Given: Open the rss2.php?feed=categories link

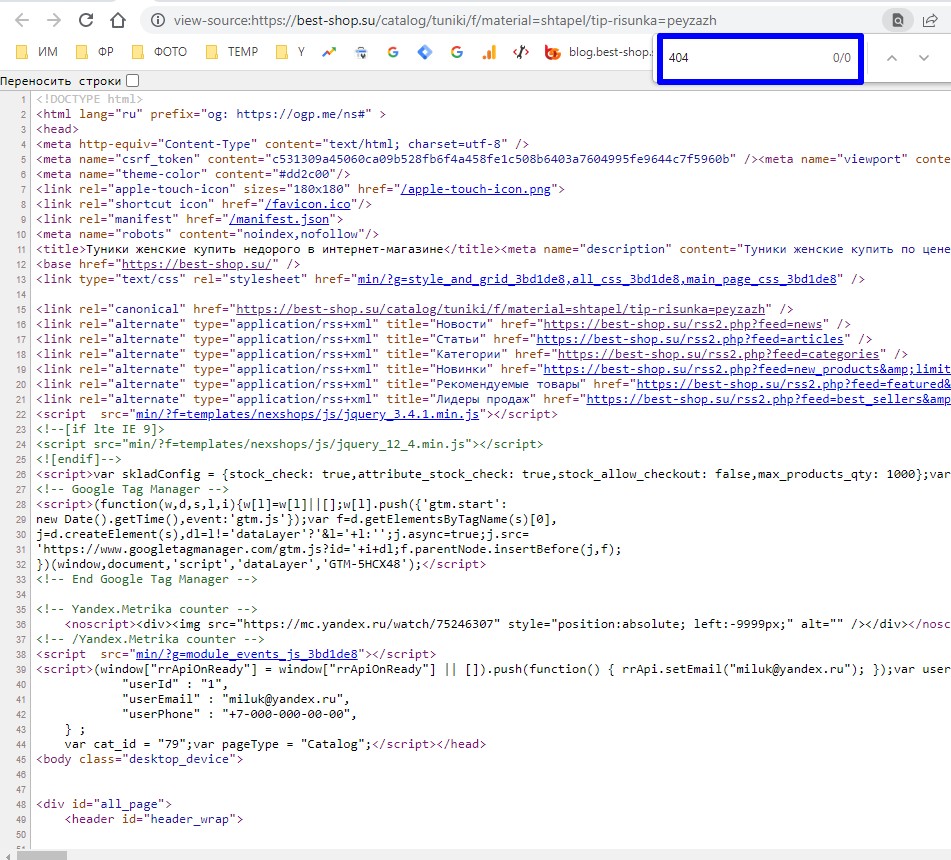Looking at the screenshot, I should tap(718, 354).
